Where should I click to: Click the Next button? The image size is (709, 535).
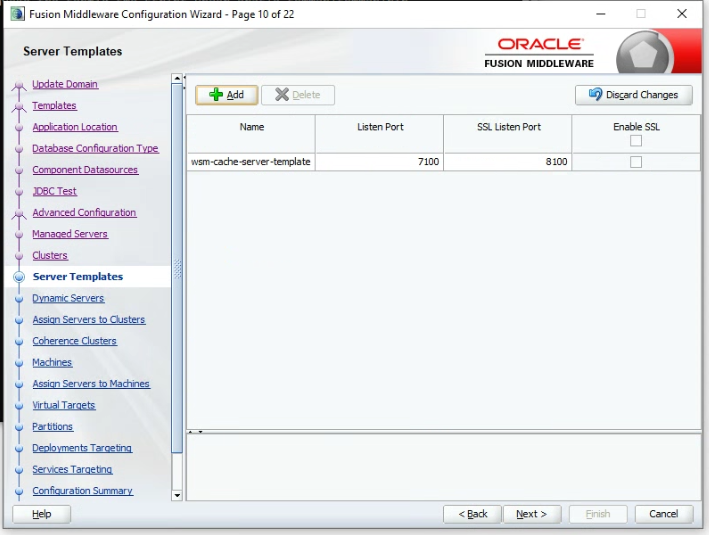click(x=532, y=514)
